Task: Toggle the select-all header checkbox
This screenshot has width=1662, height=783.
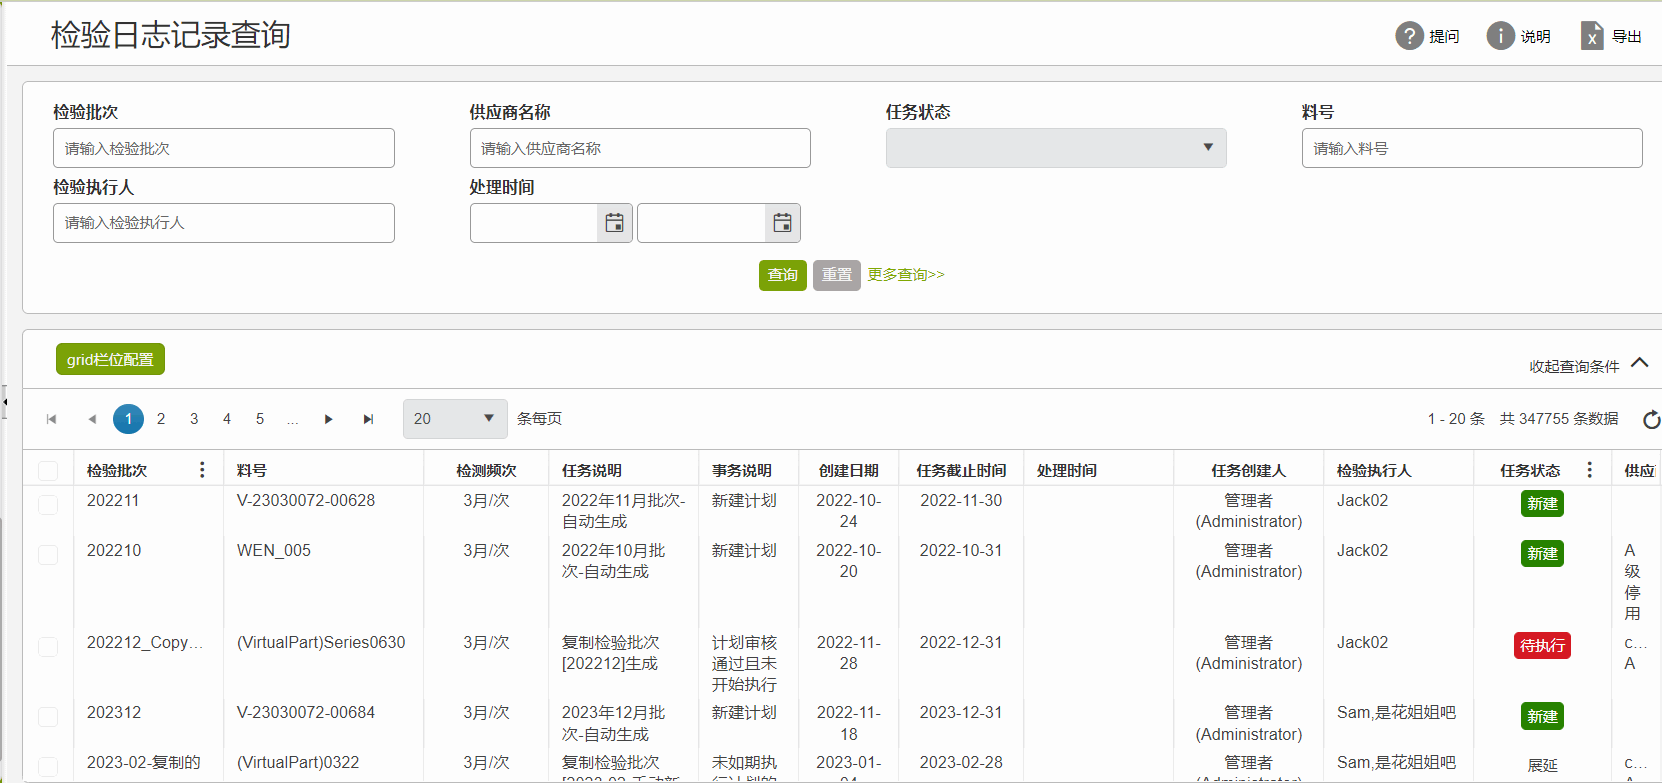Action: [x=48, y=471]
